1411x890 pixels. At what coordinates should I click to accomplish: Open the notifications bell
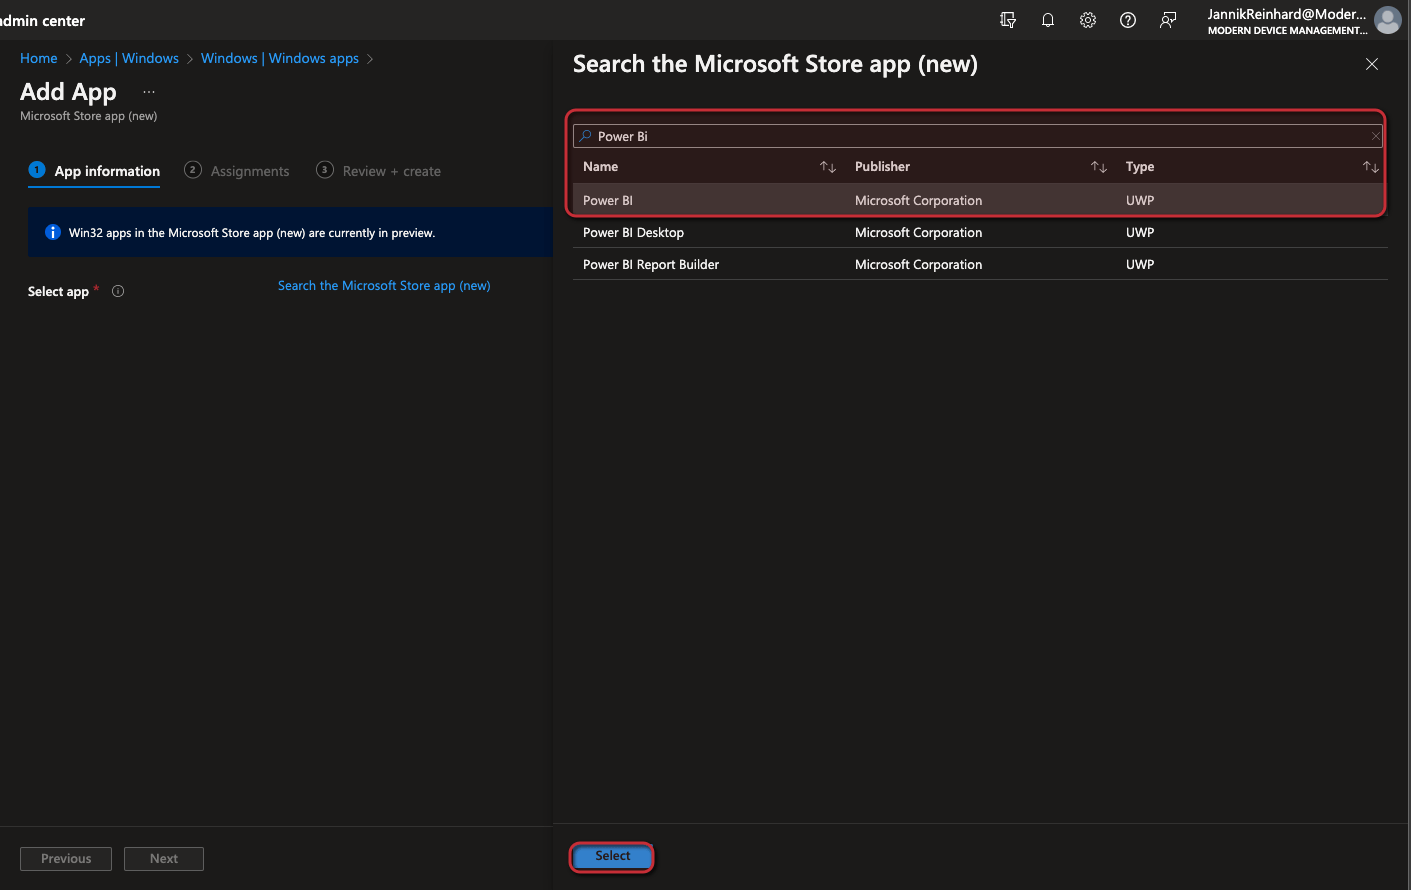tap(1048, 20)
